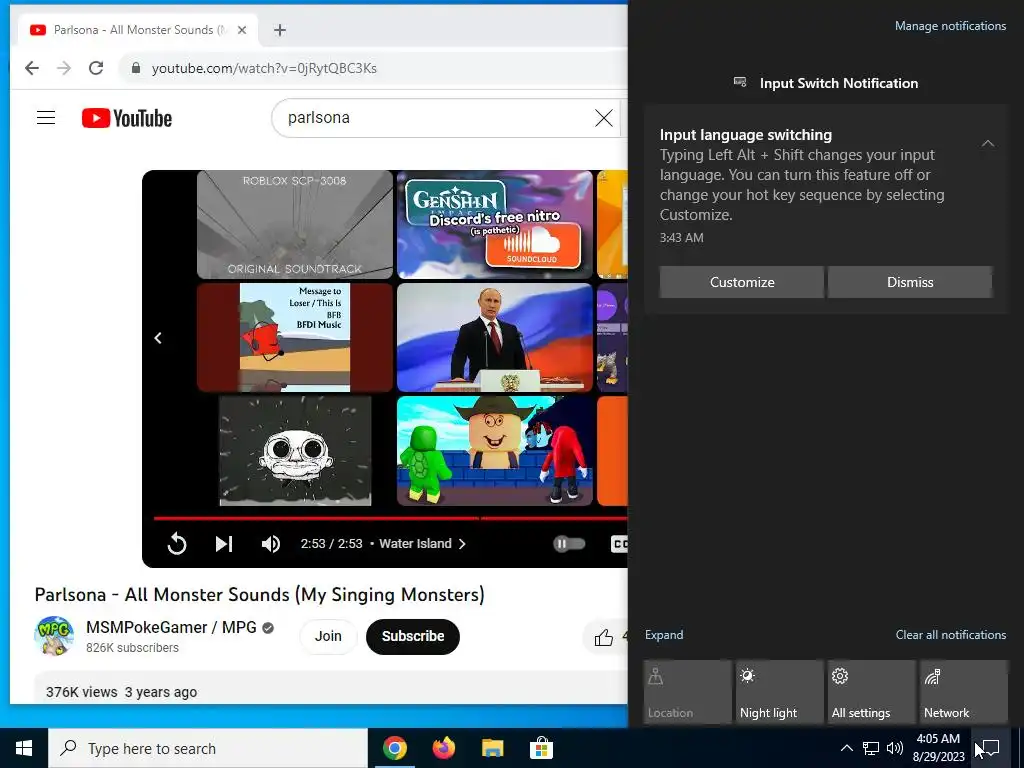Open the black-and-white face video thumbnail
The height and width of the screenshot is (768, 1024).
coord(295,451)
